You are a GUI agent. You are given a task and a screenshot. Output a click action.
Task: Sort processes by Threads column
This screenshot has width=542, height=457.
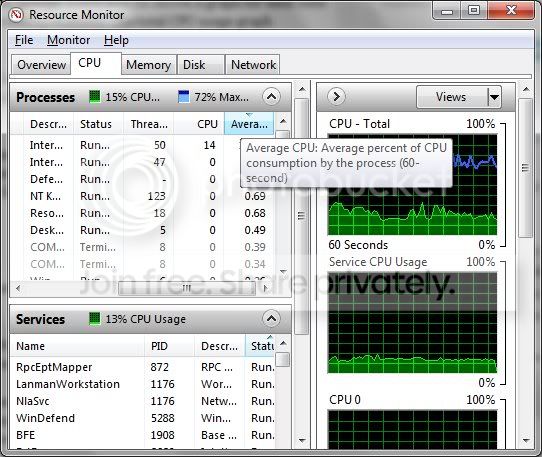(149, 124)
